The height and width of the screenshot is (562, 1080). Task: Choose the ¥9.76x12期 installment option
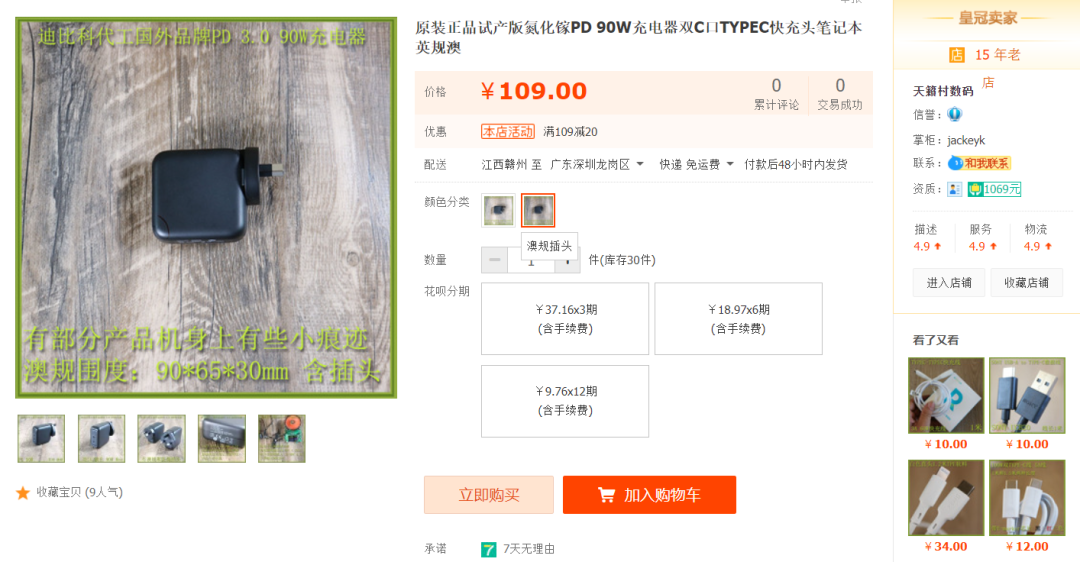[x=565, y=401]
